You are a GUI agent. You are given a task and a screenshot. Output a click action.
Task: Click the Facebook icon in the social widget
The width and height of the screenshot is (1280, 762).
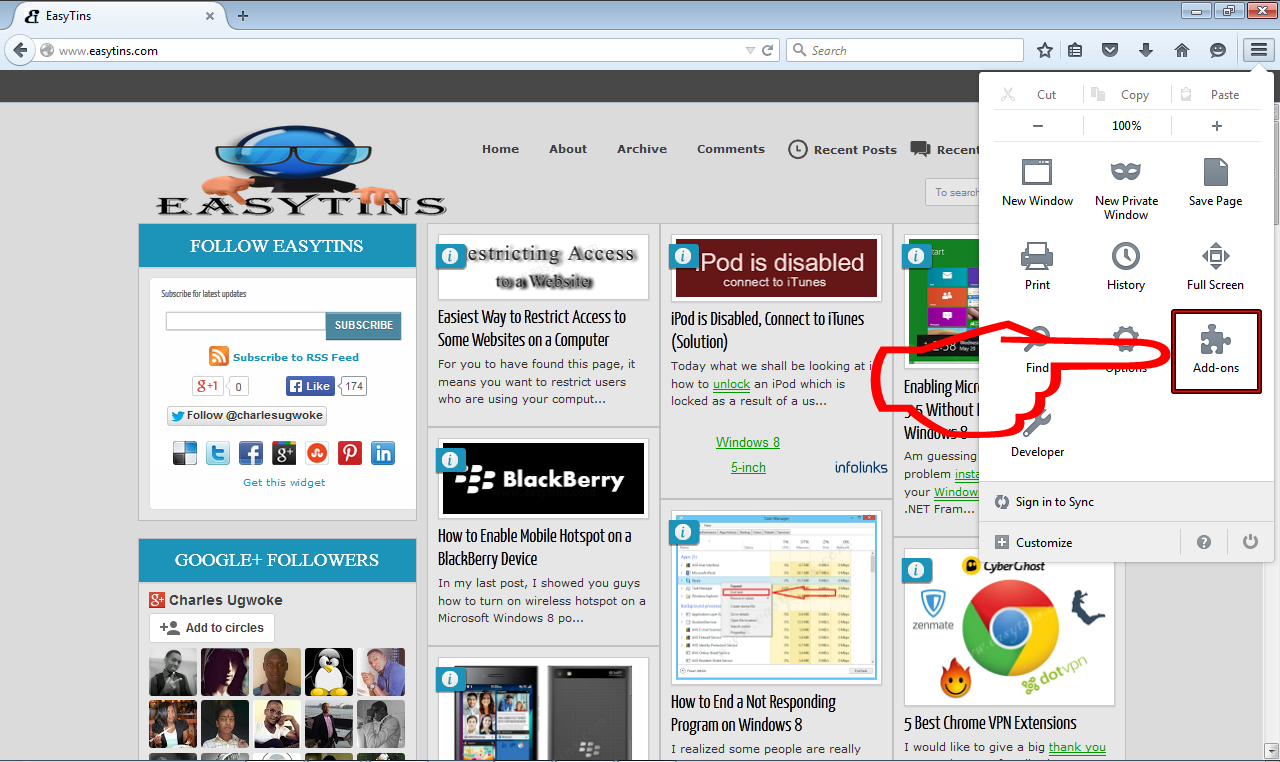coord(251,453)
